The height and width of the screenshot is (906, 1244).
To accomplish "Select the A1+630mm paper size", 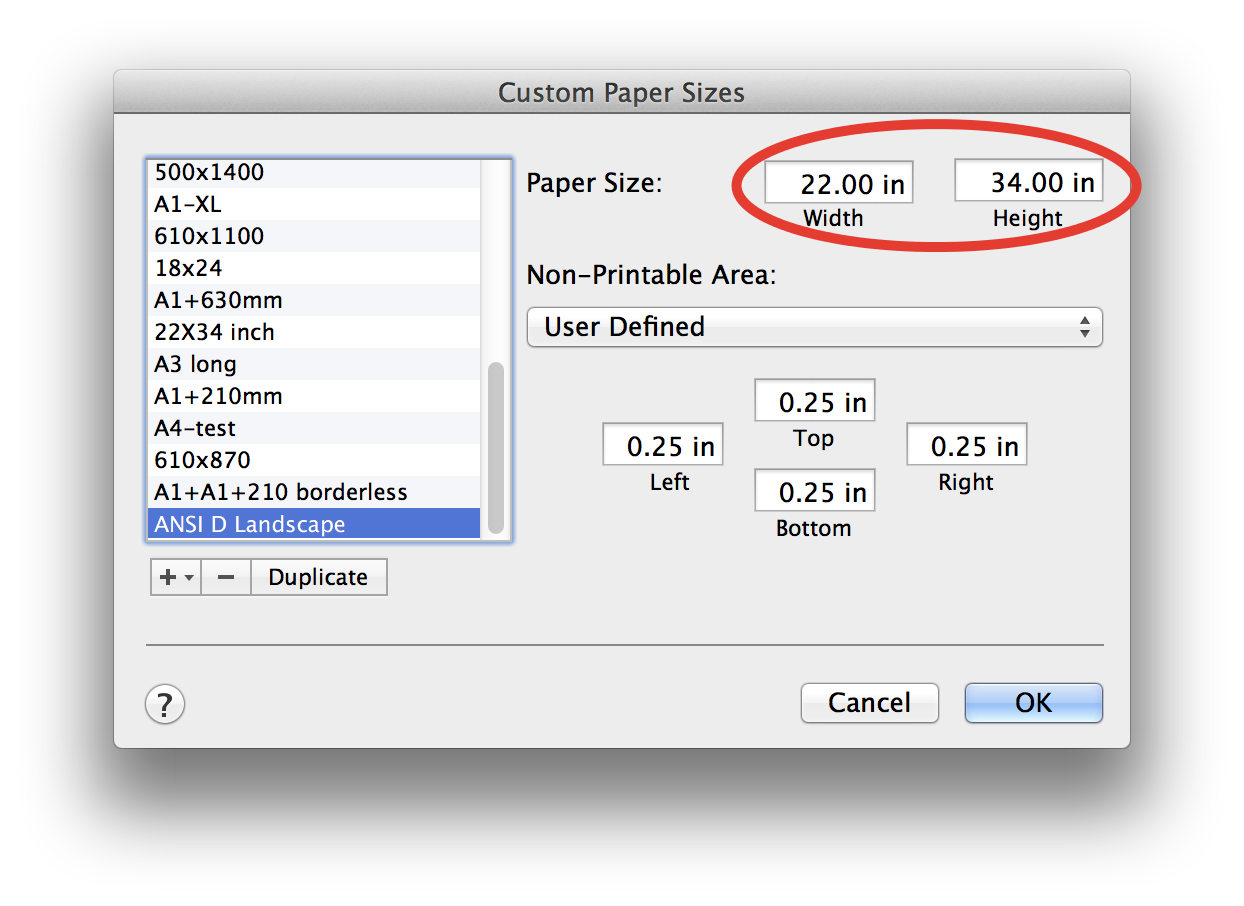I will (313, 300).
